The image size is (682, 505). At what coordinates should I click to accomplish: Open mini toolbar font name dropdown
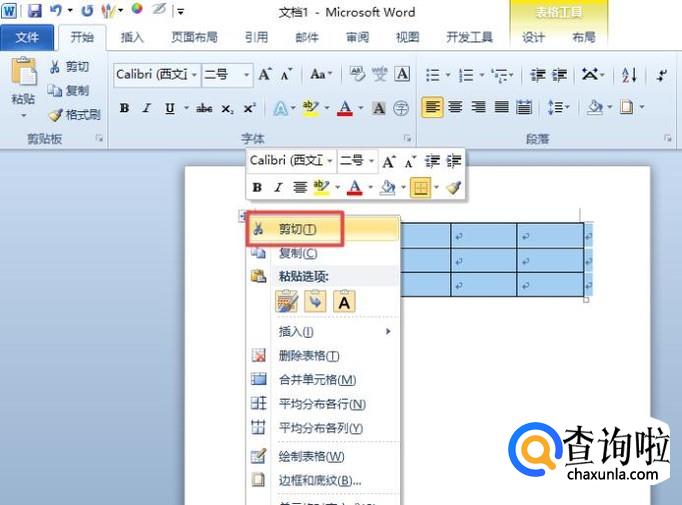pos(330,161)
